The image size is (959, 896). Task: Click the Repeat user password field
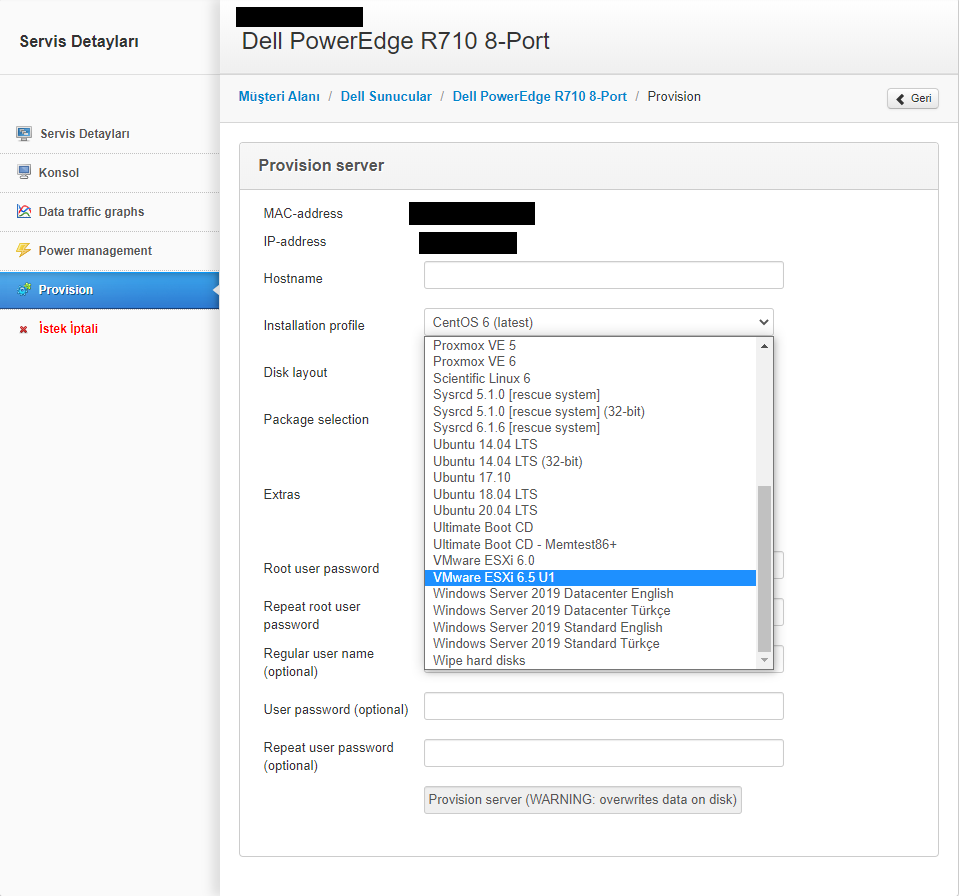tap(604, 753)
